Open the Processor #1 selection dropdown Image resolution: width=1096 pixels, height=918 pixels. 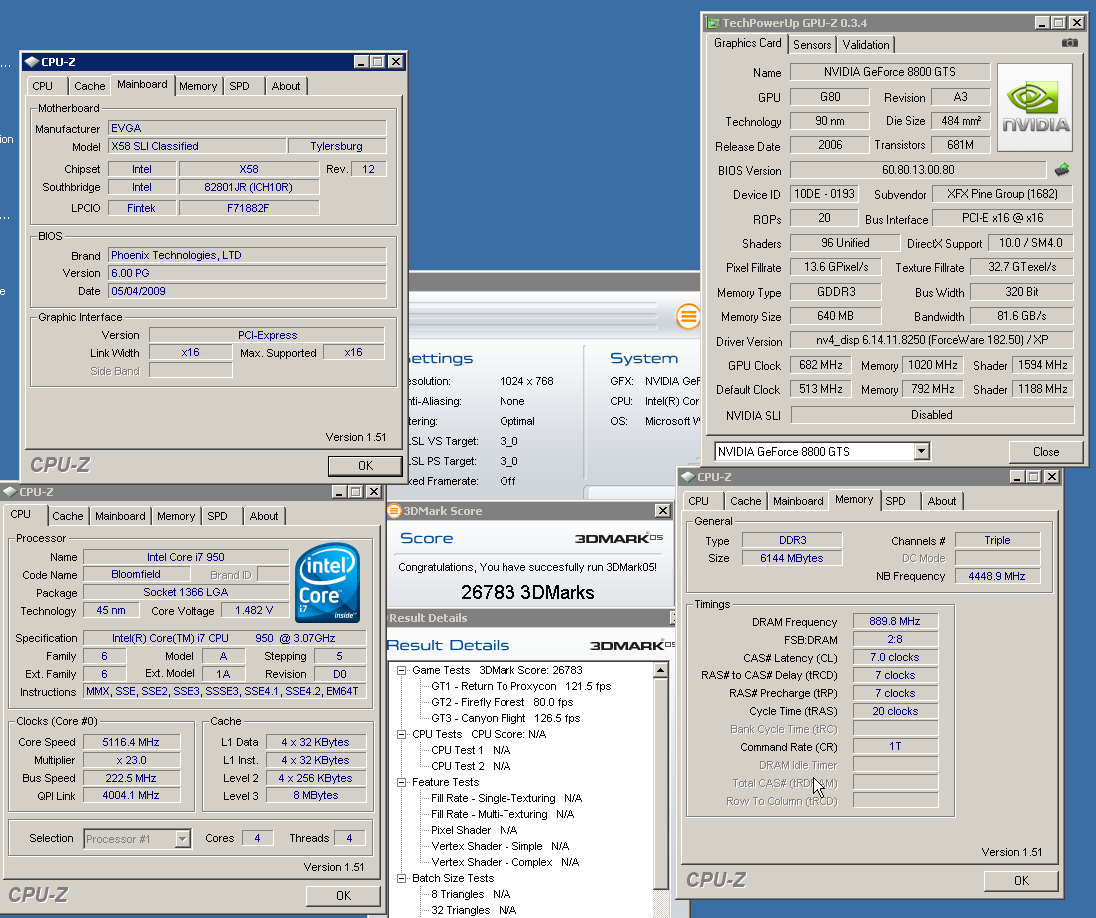182,838
